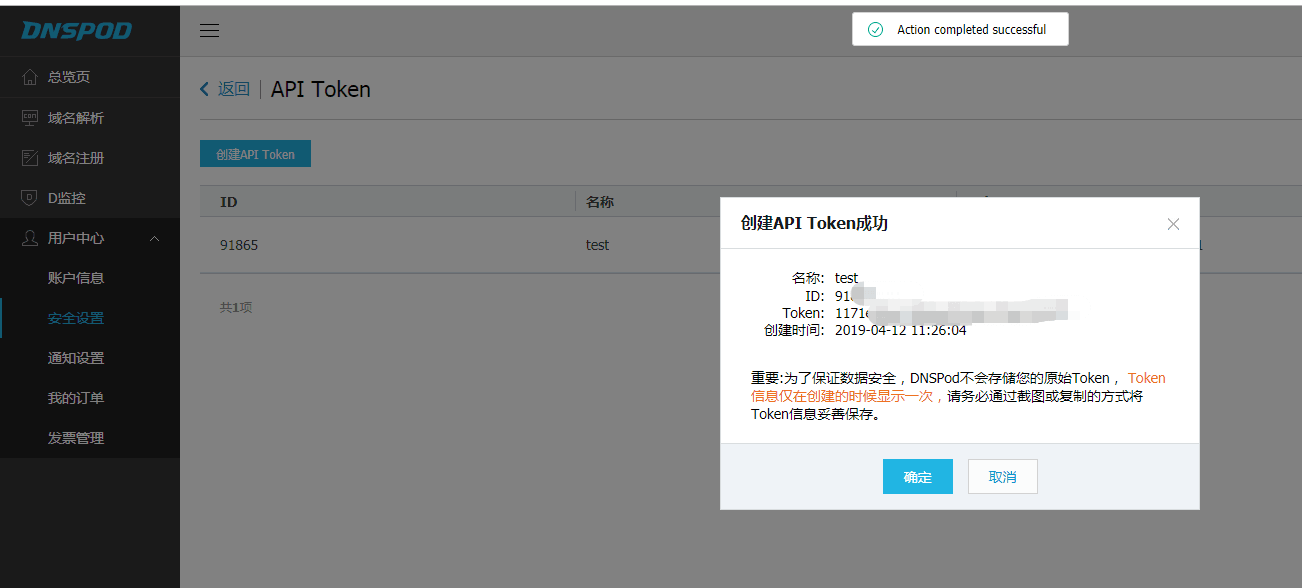Click the D监控 shield icon

pos(29,198)
